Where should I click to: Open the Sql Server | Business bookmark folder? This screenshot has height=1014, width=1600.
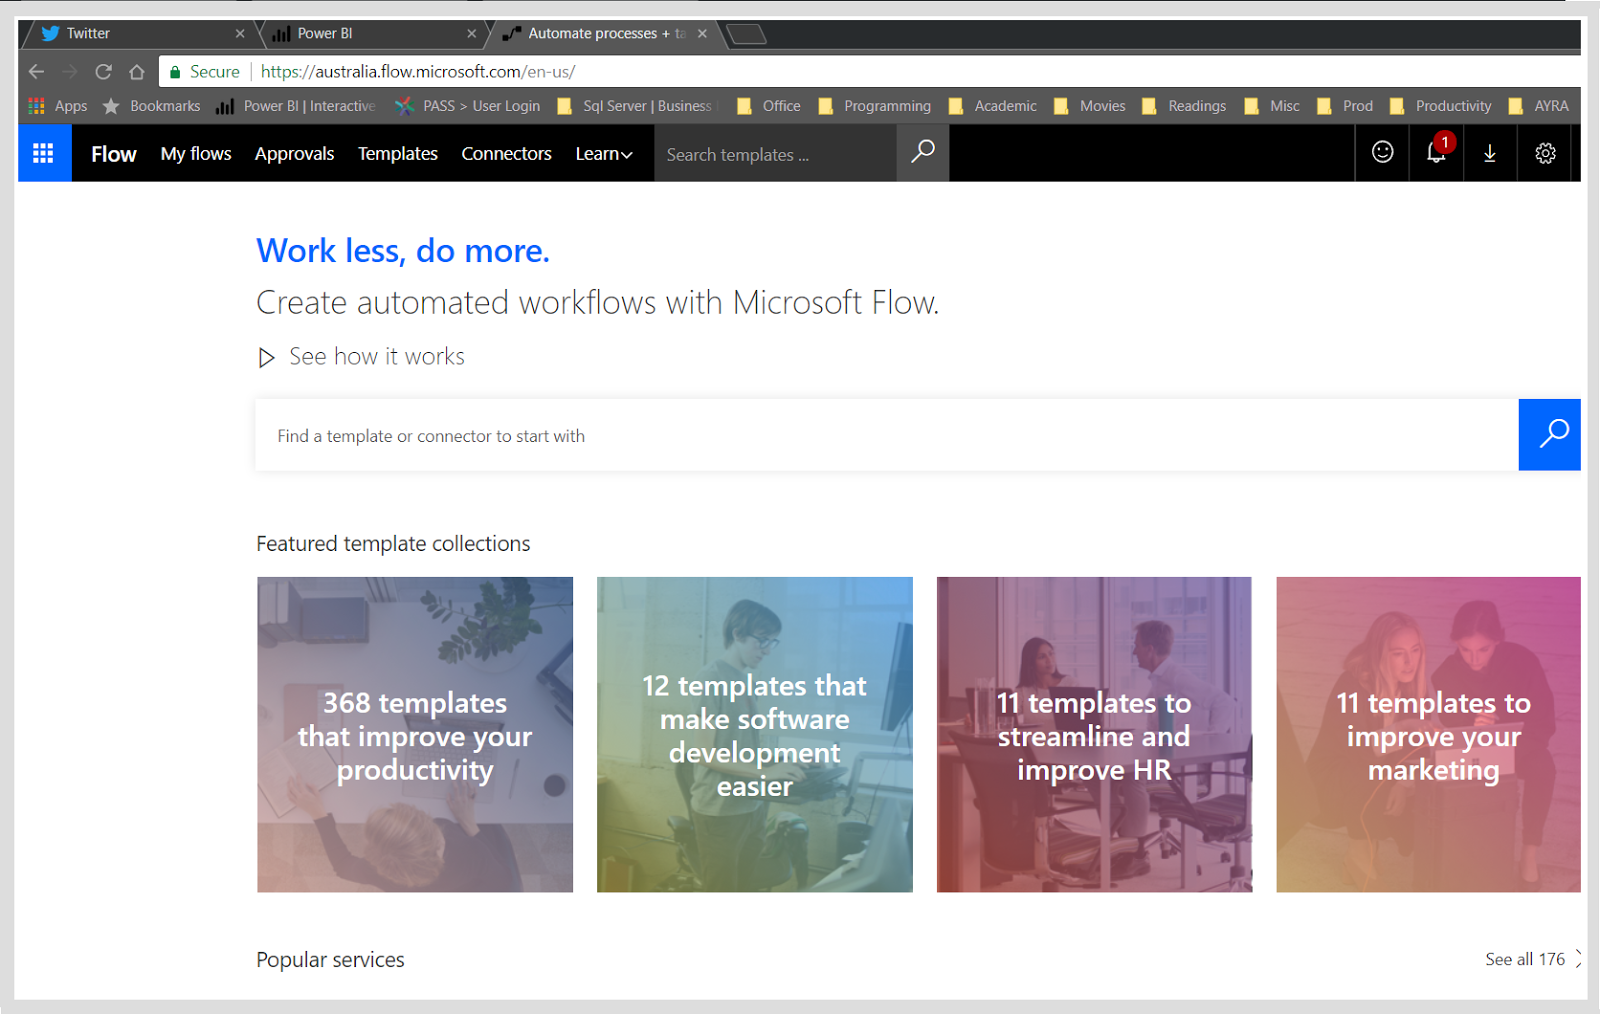pos(636,106)
